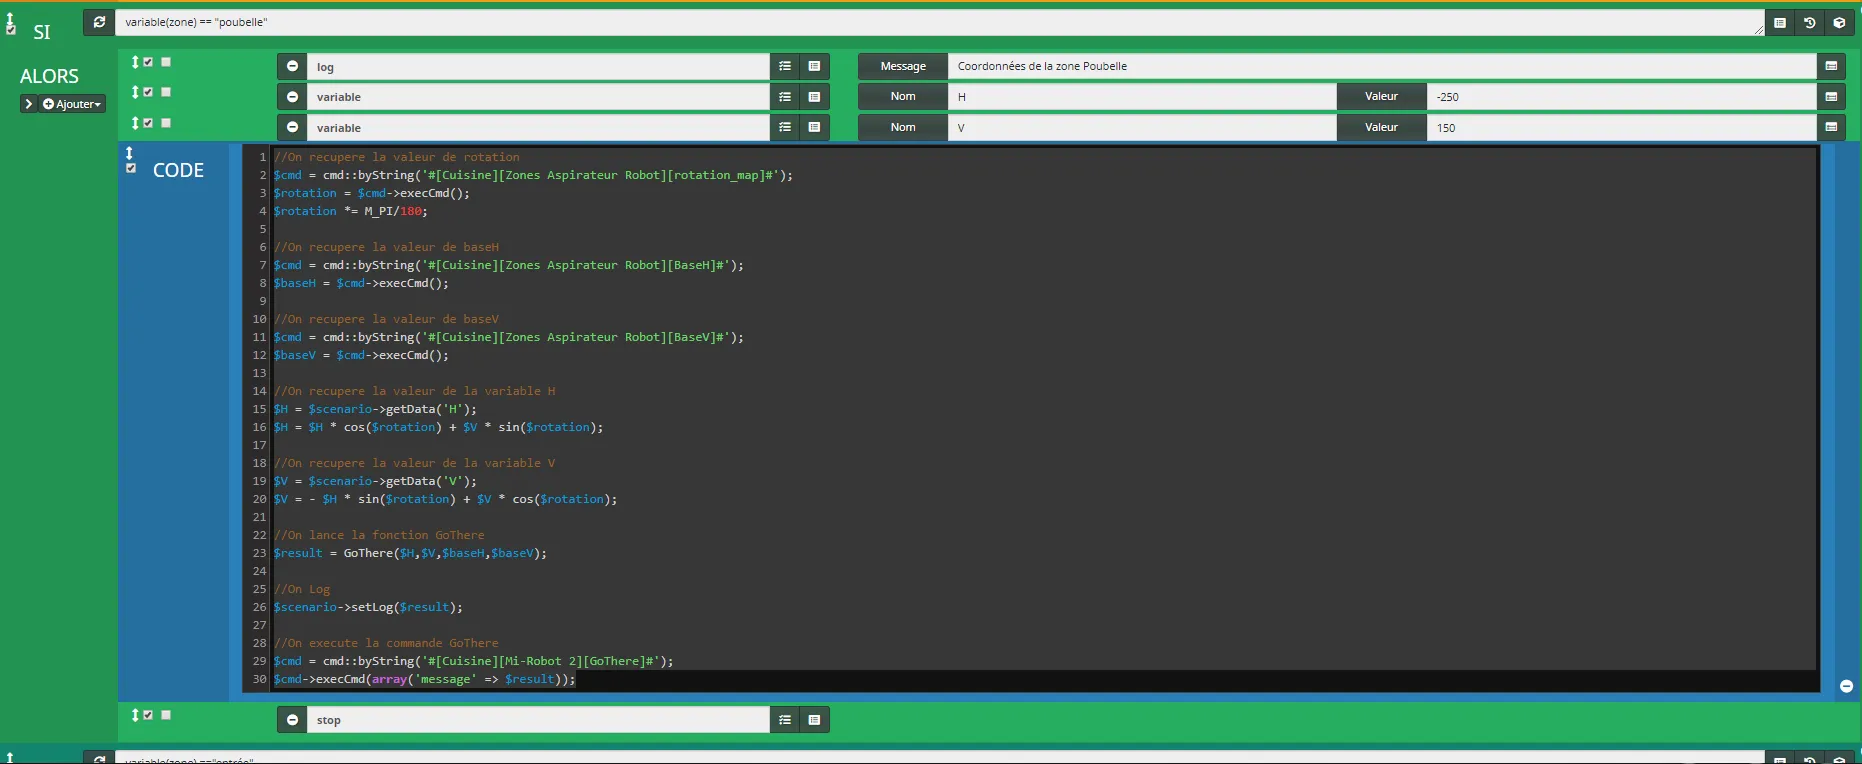Uncheck the enabled checkbox on the V variable row
The image size is (1862, 764).
[148, 123]
